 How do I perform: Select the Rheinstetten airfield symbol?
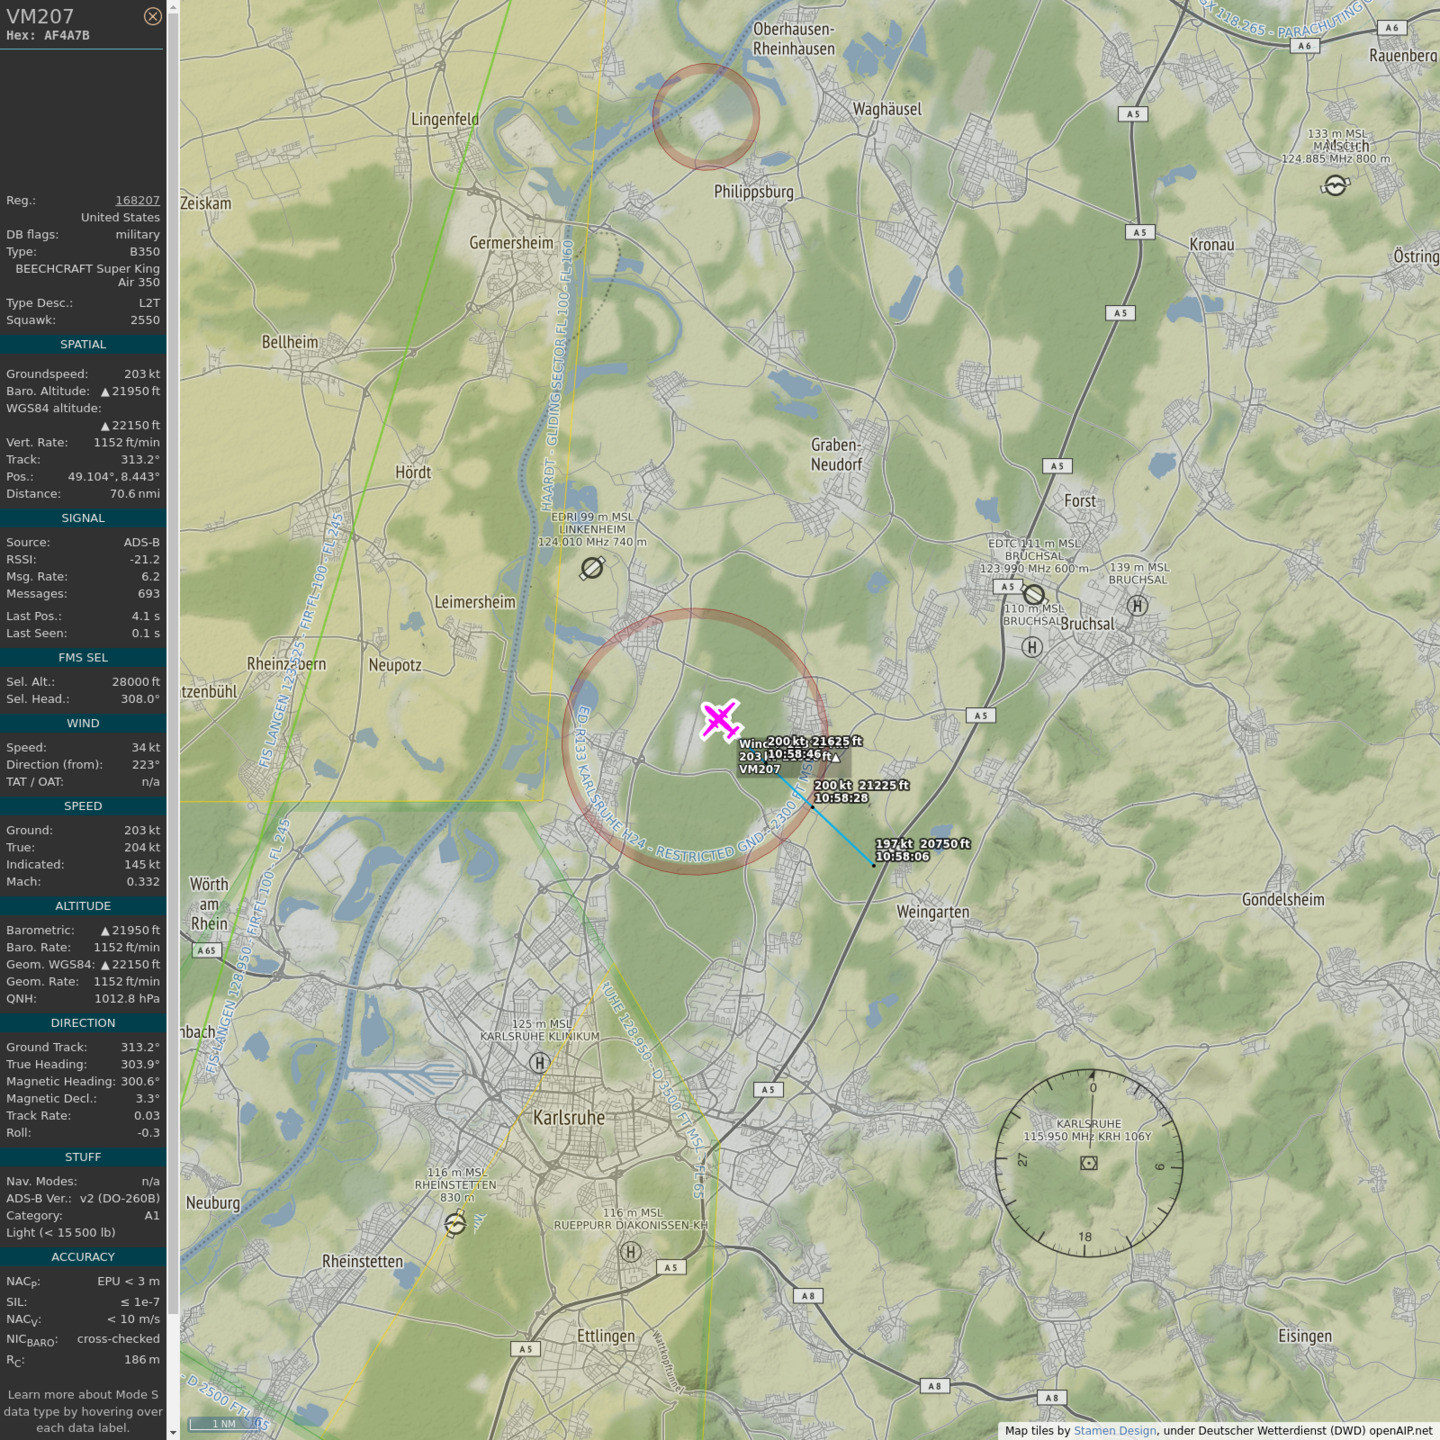(x=455, y=1223)
